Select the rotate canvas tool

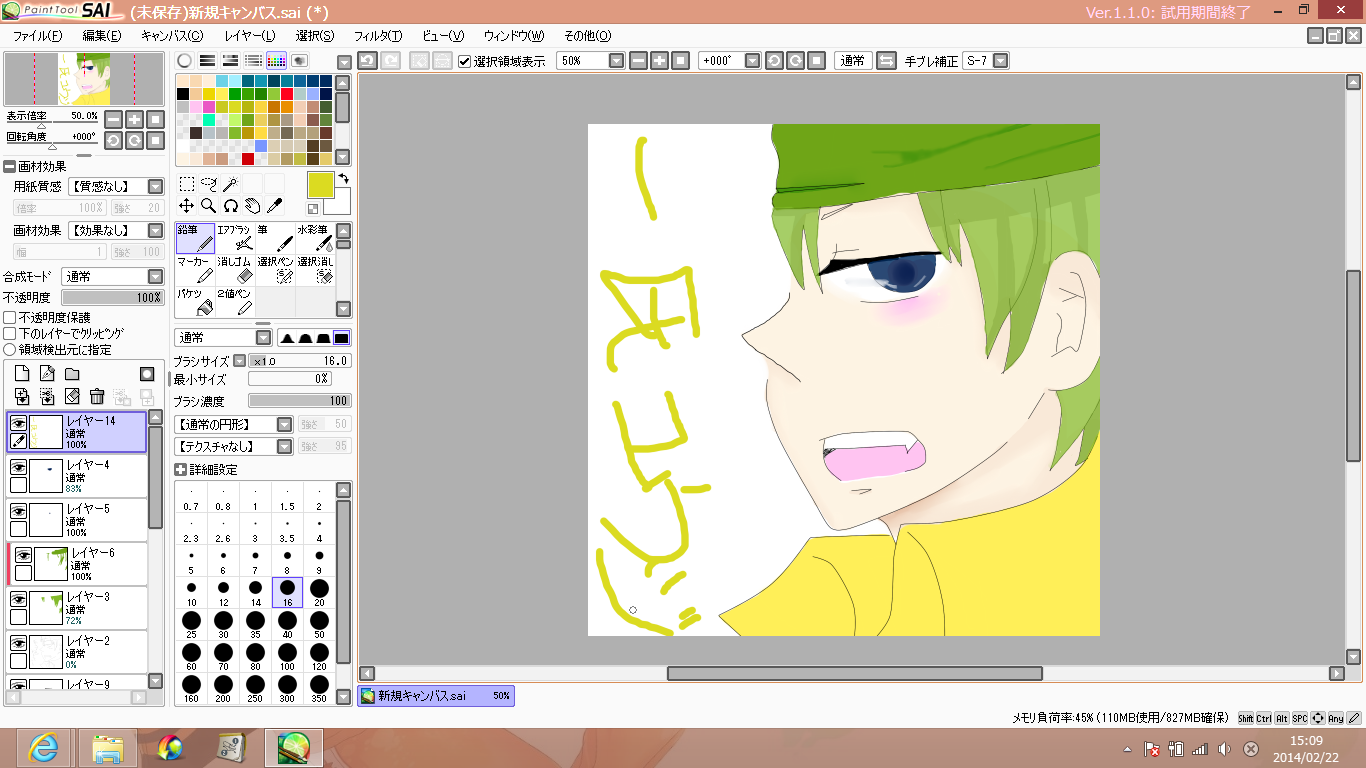230,206
